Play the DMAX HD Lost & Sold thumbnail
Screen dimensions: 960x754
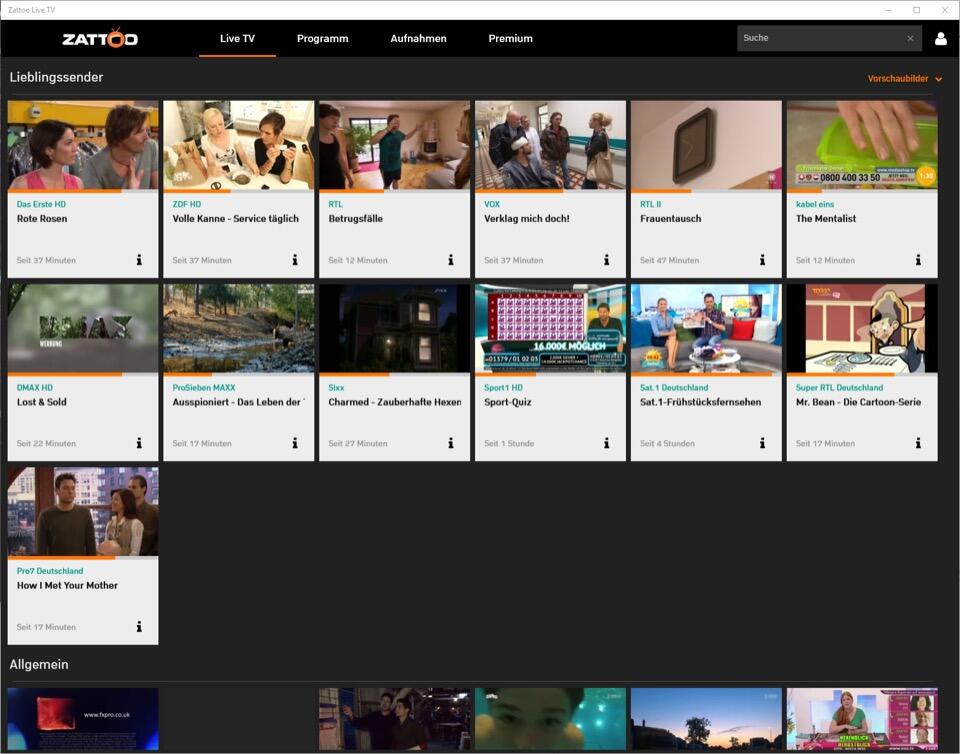pos(83,329)
